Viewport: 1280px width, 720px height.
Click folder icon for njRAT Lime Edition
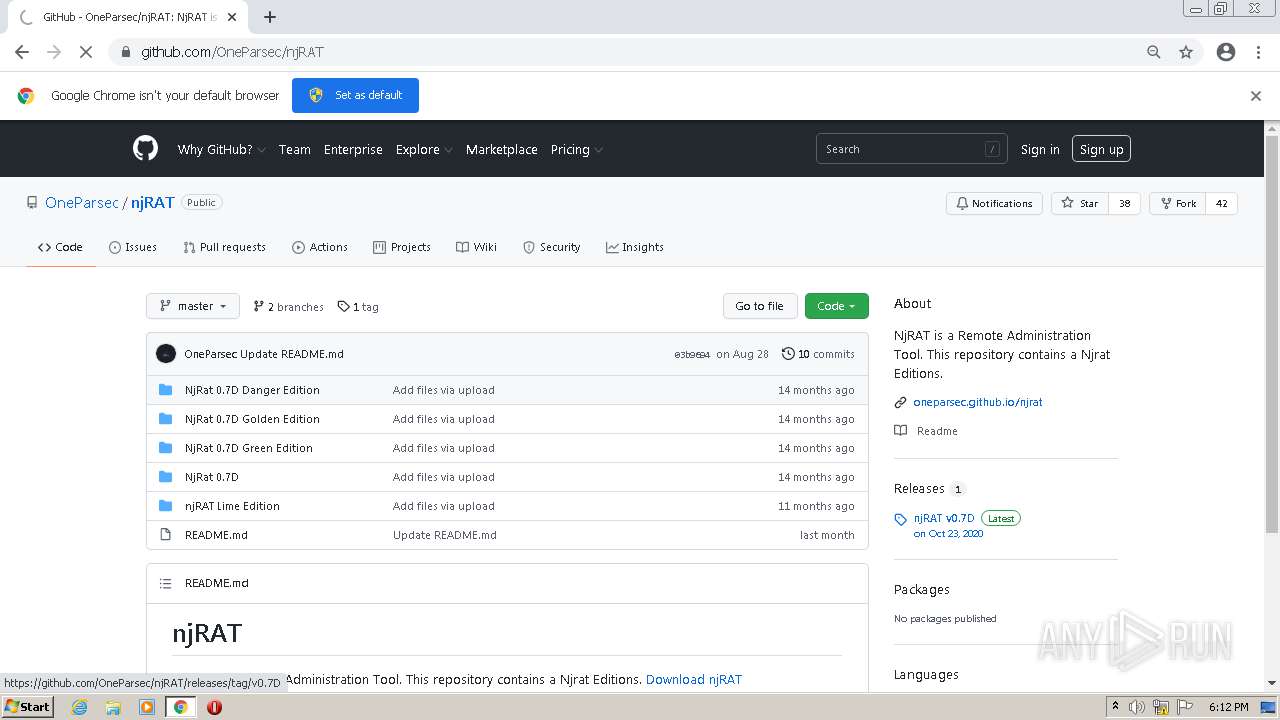point(166,506)
